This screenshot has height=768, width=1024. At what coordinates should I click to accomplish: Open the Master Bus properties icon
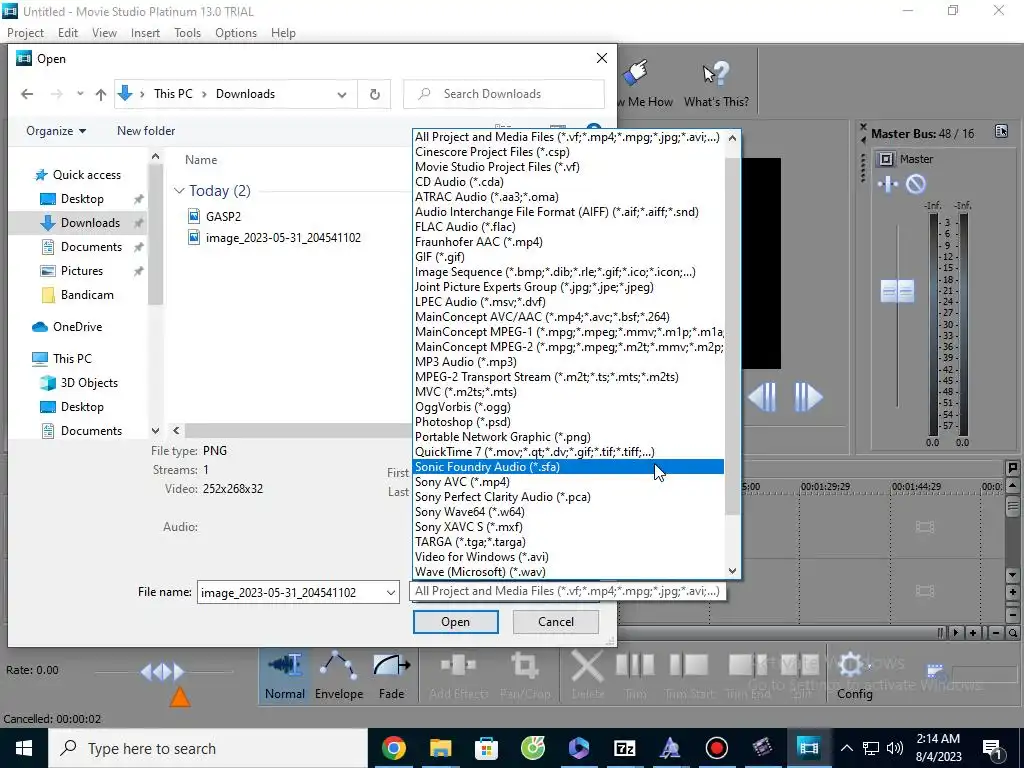click(1001, 131)
